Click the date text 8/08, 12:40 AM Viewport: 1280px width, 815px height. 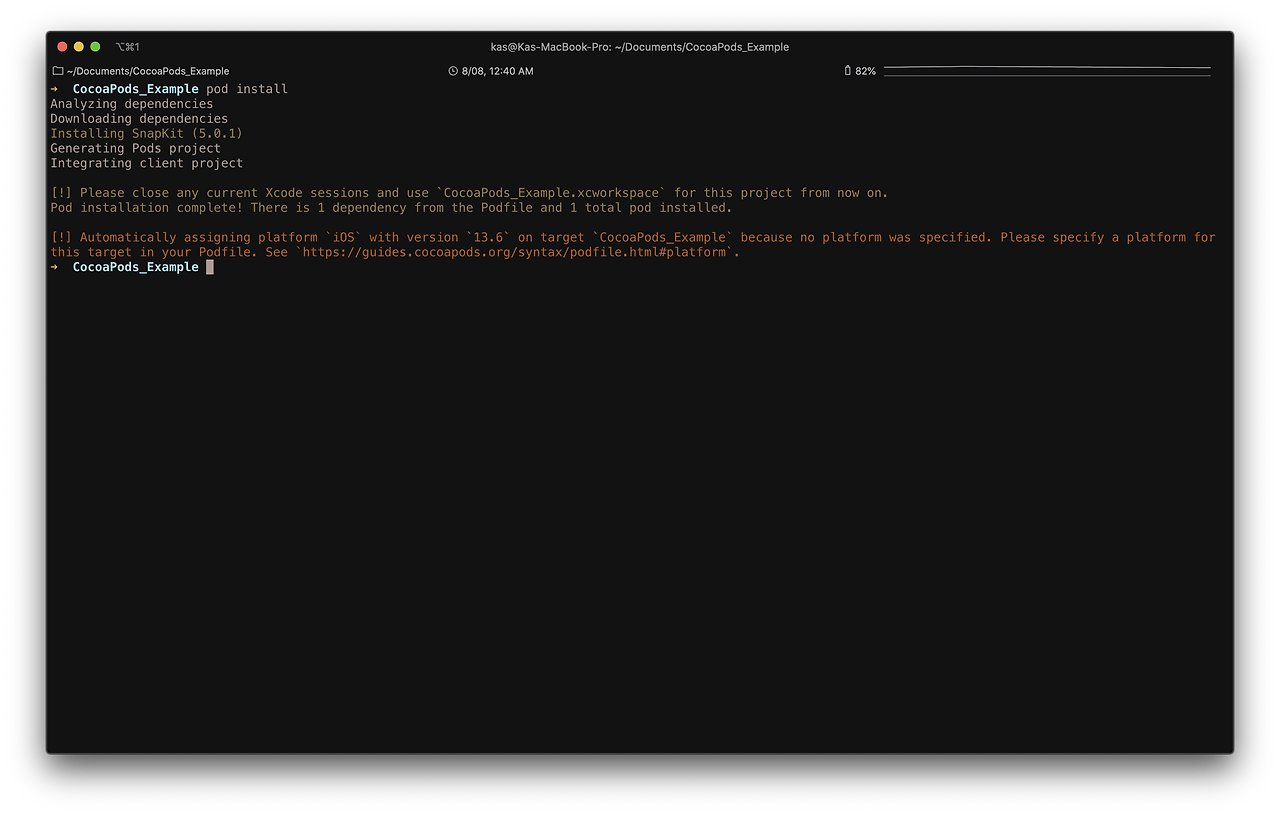[x=497, y=71]
